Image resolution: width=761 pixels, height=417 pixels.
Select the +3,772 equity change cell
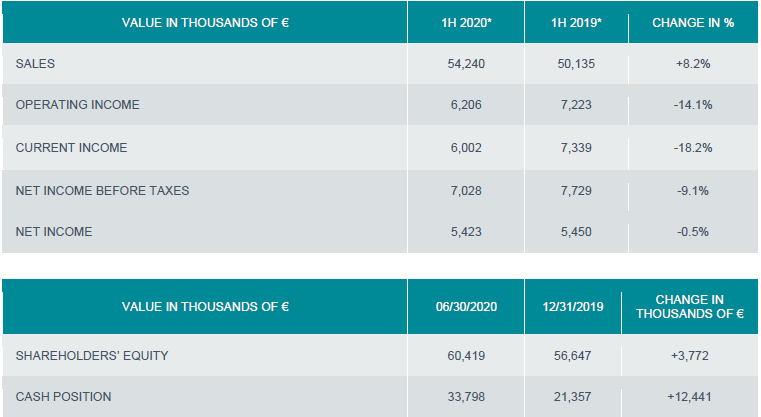pyautogui.click(x=692, y=354)
